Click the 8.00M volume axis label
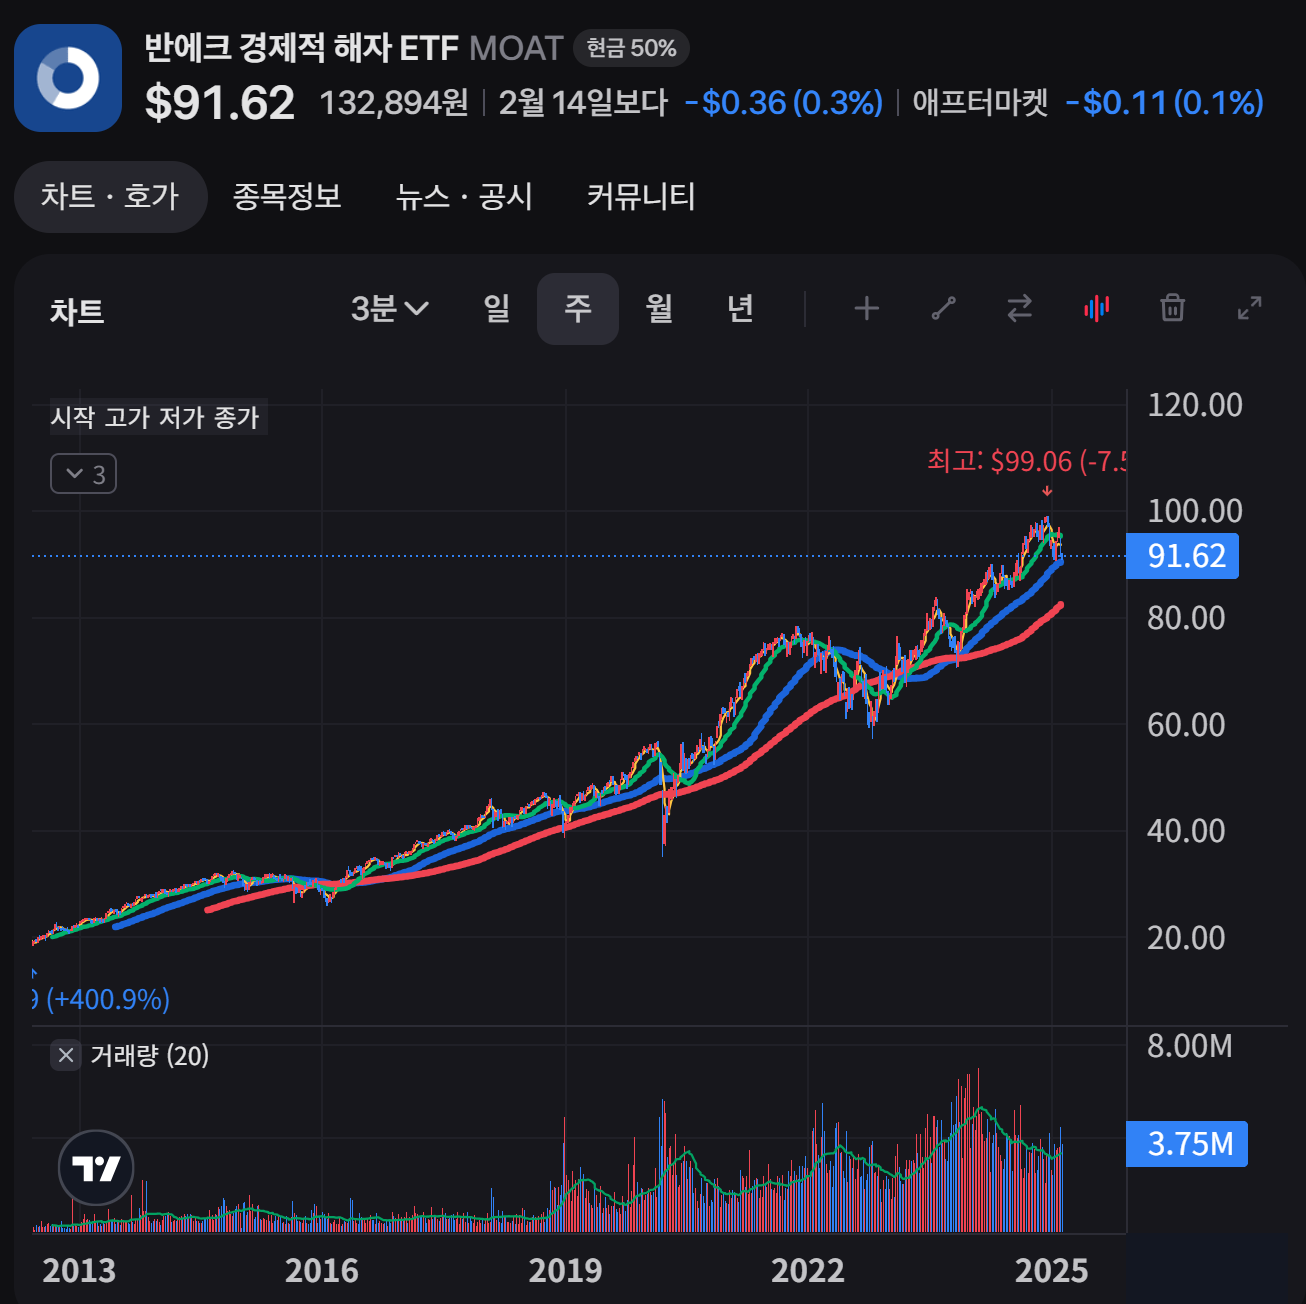Image resolution: width=1306 pixels, height=1304 pixels. point(1189,1046)
